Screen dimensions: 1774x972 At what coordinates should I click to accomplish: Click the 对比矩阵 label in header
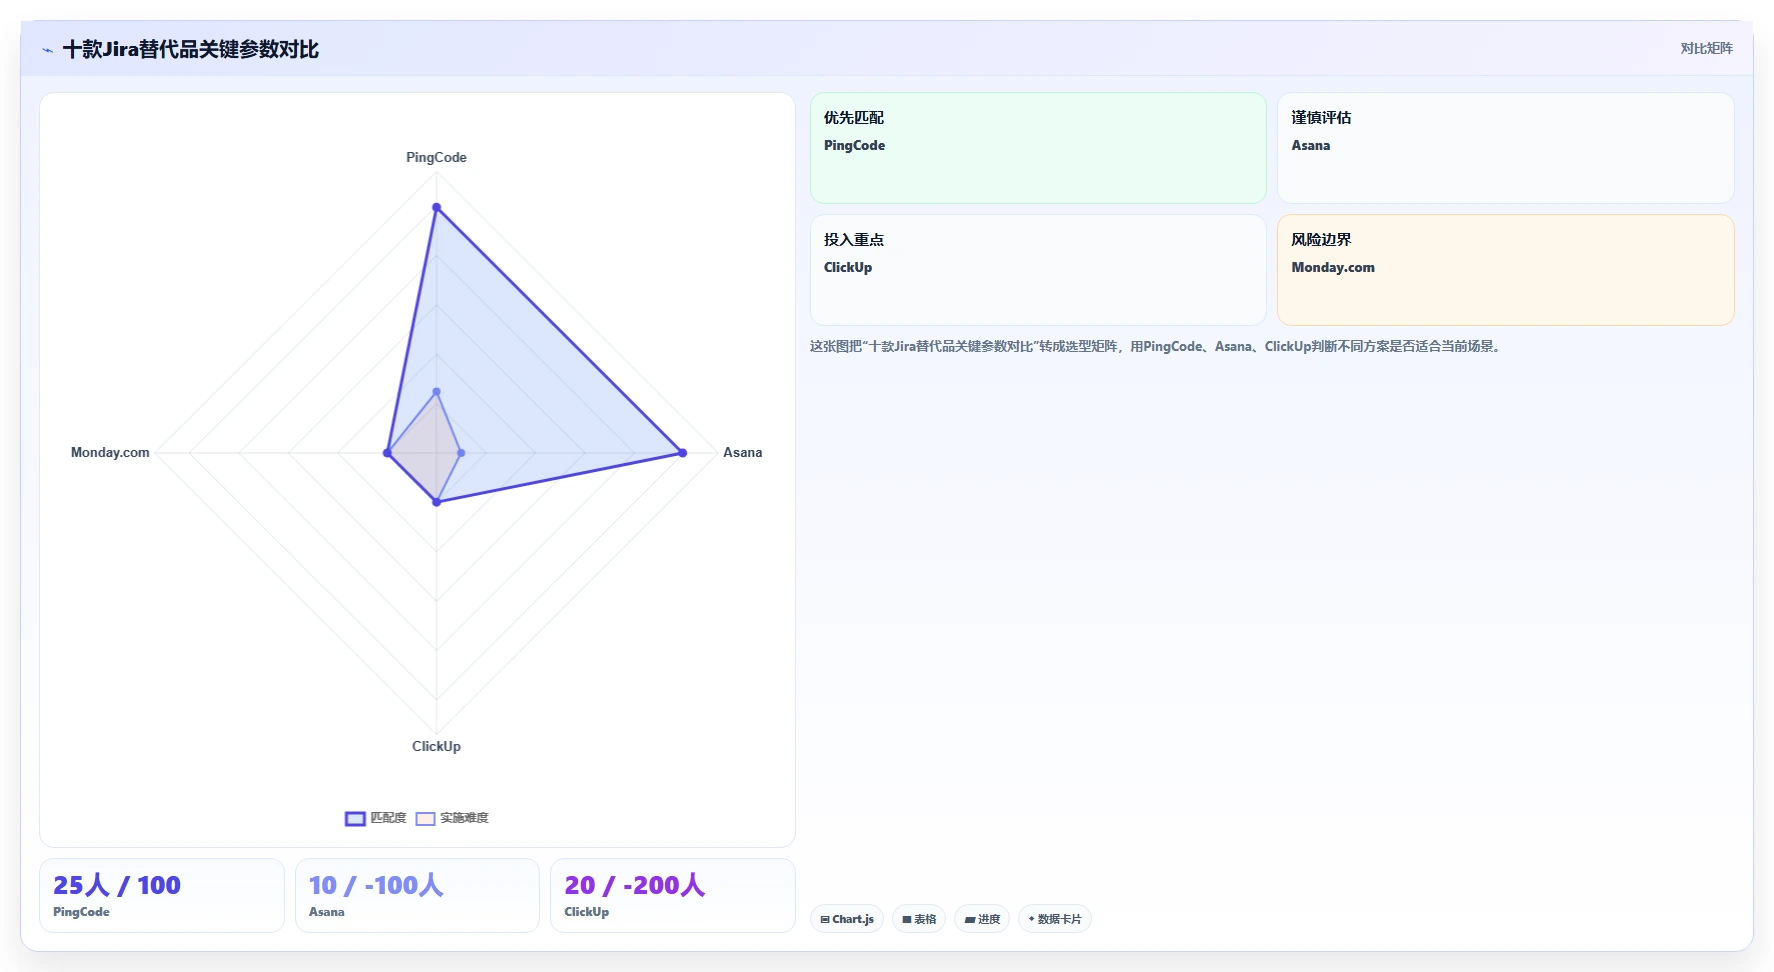pos(1706,48)
